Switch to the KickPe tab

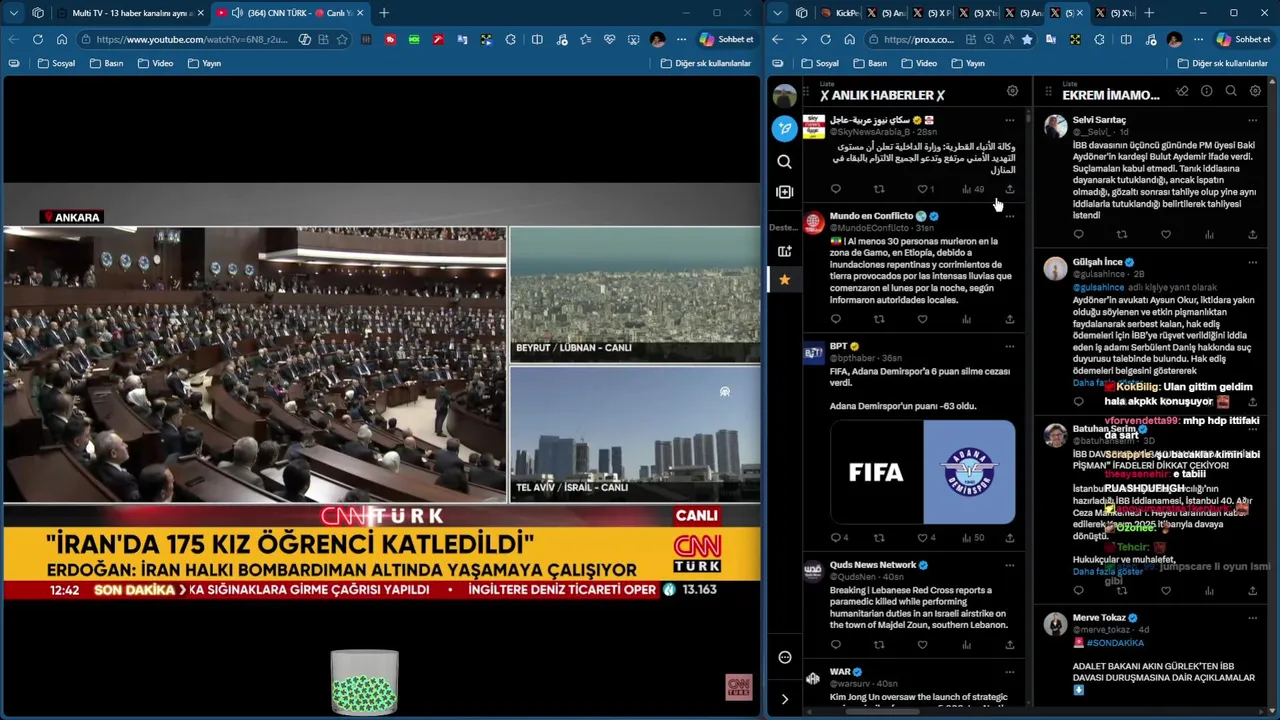click(838, 13)
